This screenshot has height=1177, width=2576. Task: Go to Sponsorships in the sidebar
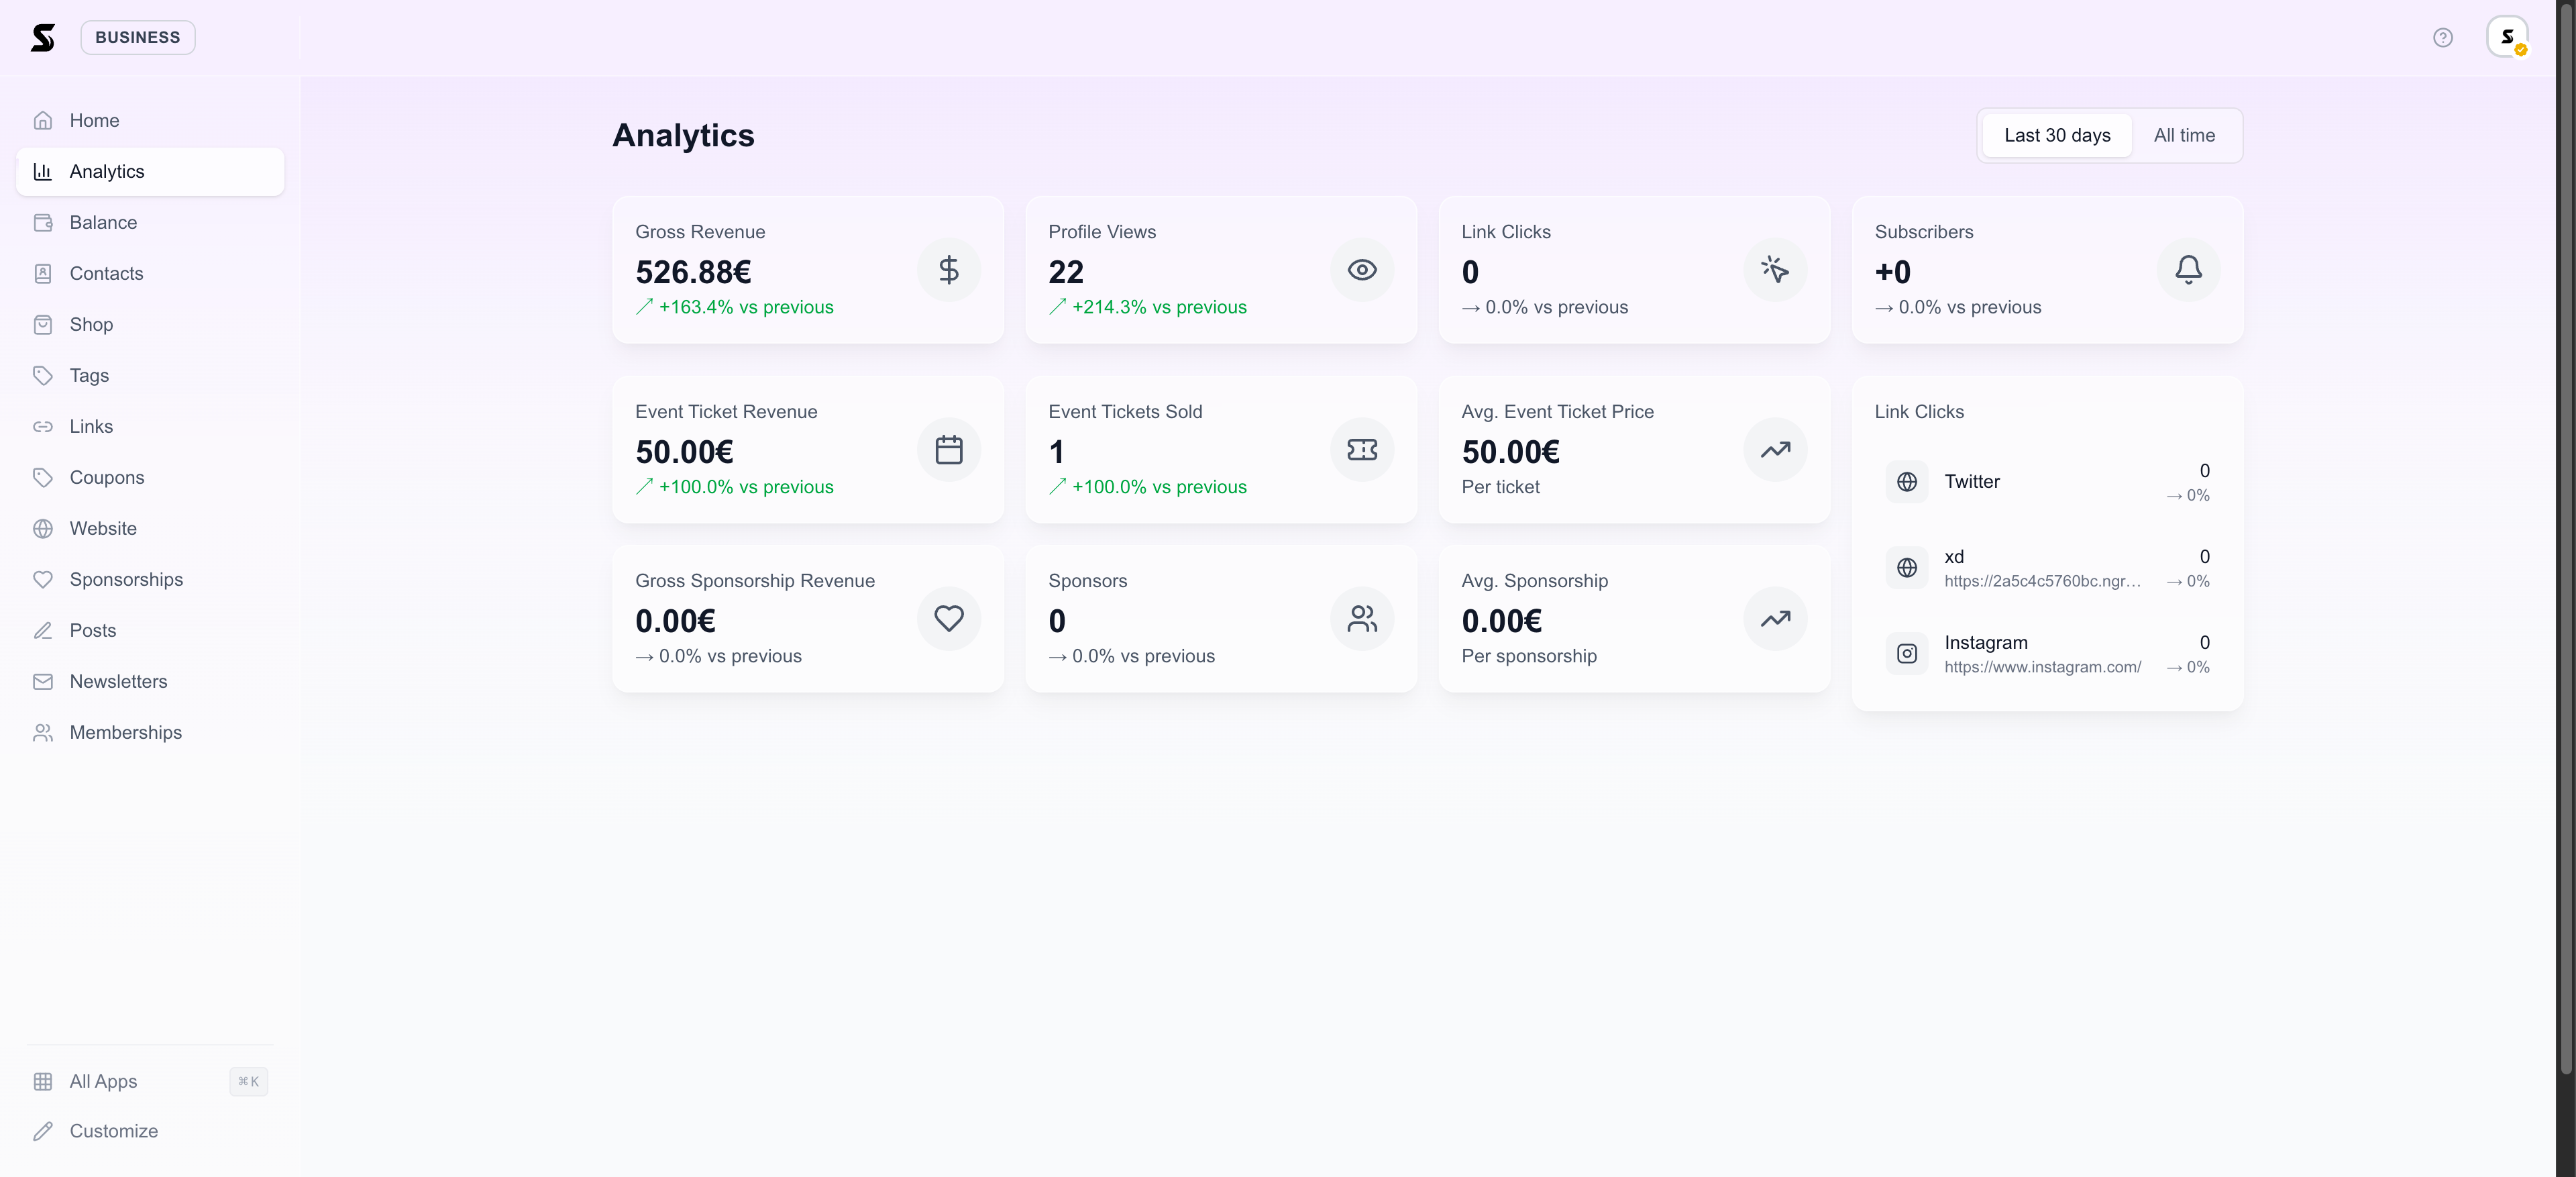126,580
